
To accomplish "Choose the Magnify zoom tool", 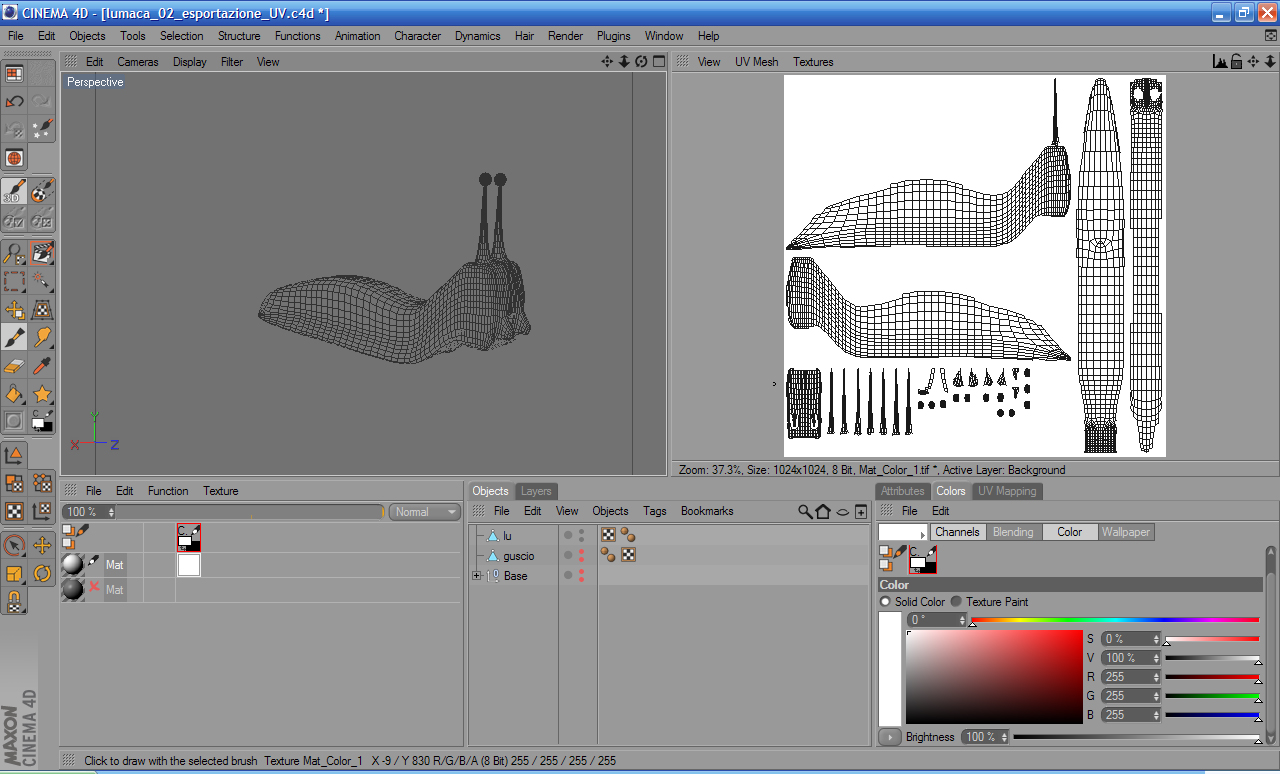I will pyautogui.click(x=15, y=252).
